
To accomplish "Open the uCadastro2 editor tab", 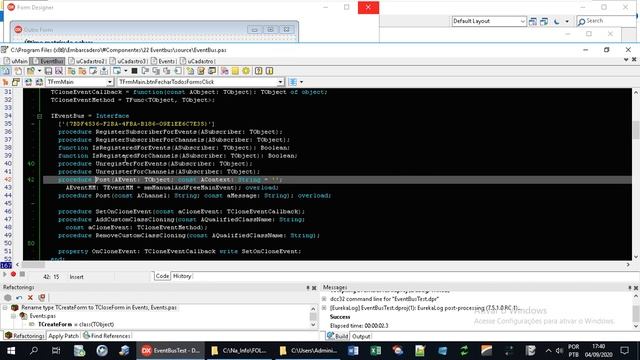I will tap(87, 61).
